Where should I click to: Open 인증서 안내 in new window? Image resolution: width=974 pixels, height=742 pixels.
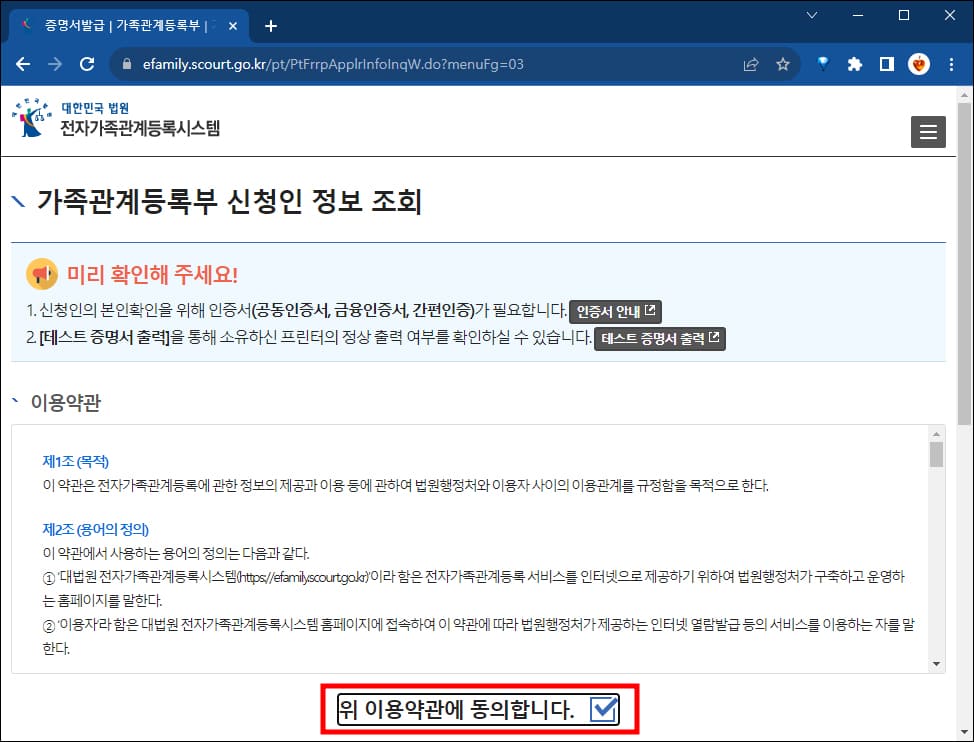click(x=614, y=312)
